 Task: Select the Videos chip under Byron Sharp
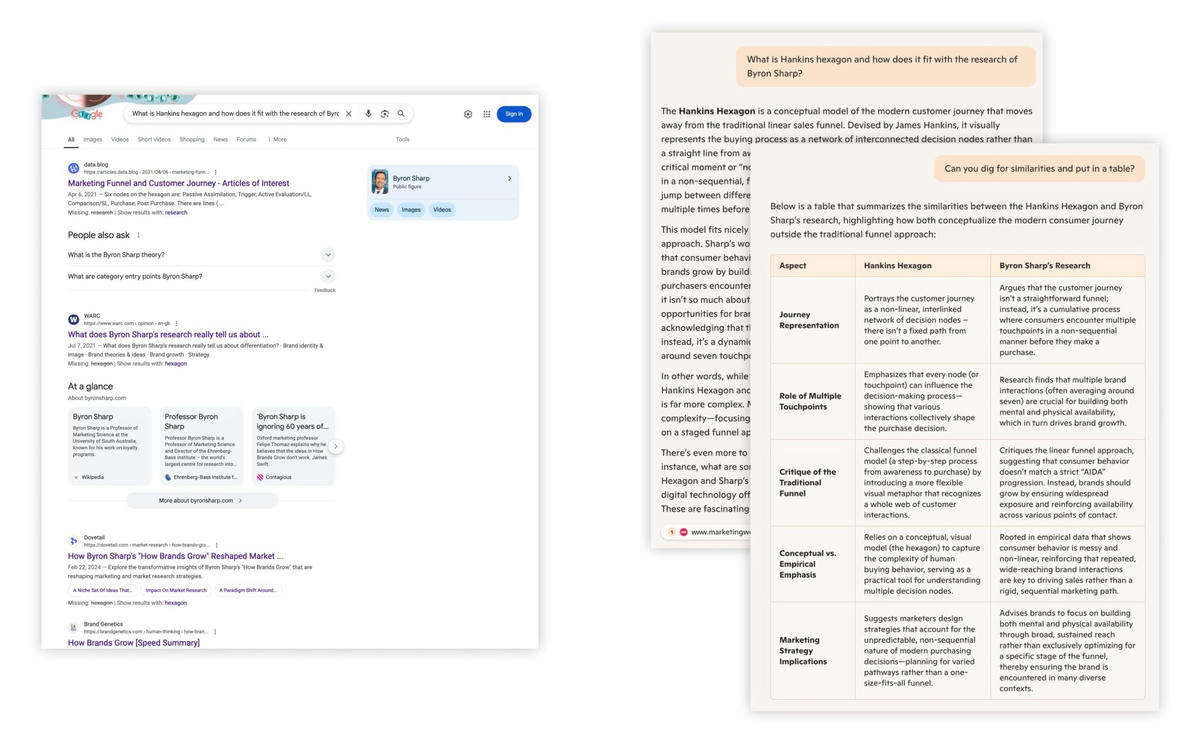pyautogui.click(x=442, y=210)
